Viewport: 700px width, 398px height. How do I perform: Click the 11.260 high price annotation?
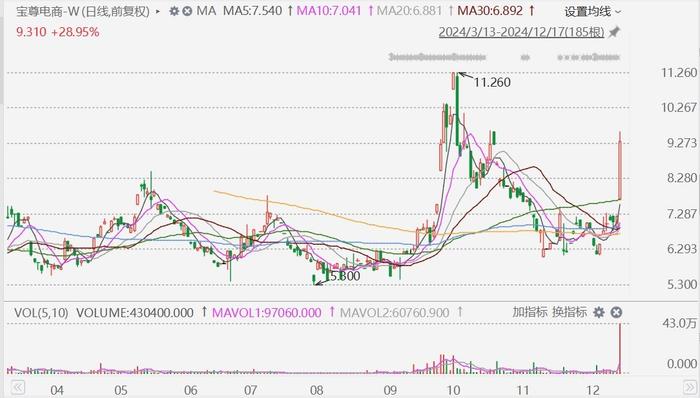(x=492, y=82)
